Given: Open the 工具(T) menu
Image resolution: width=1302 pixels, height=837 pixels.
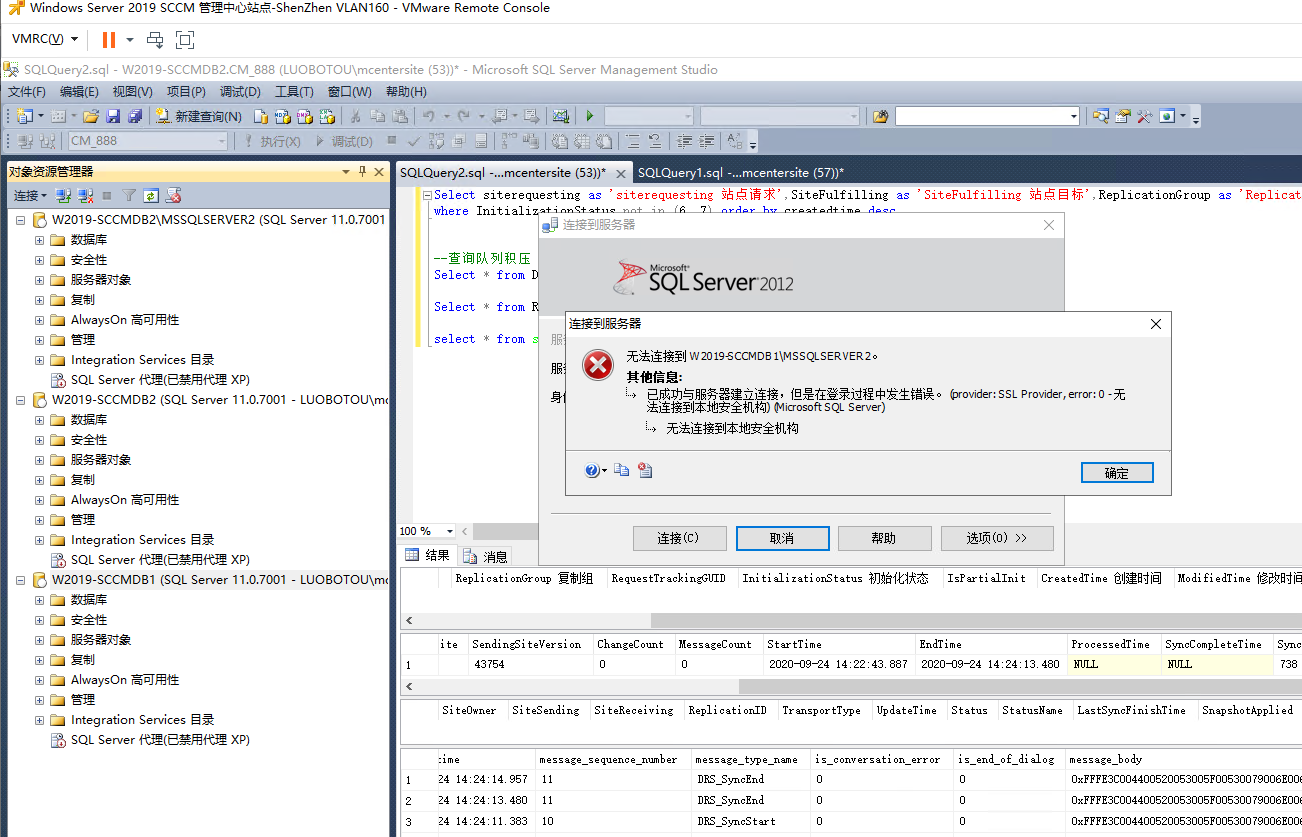Looking at the screenshot, I should click(x=294, y=91).
